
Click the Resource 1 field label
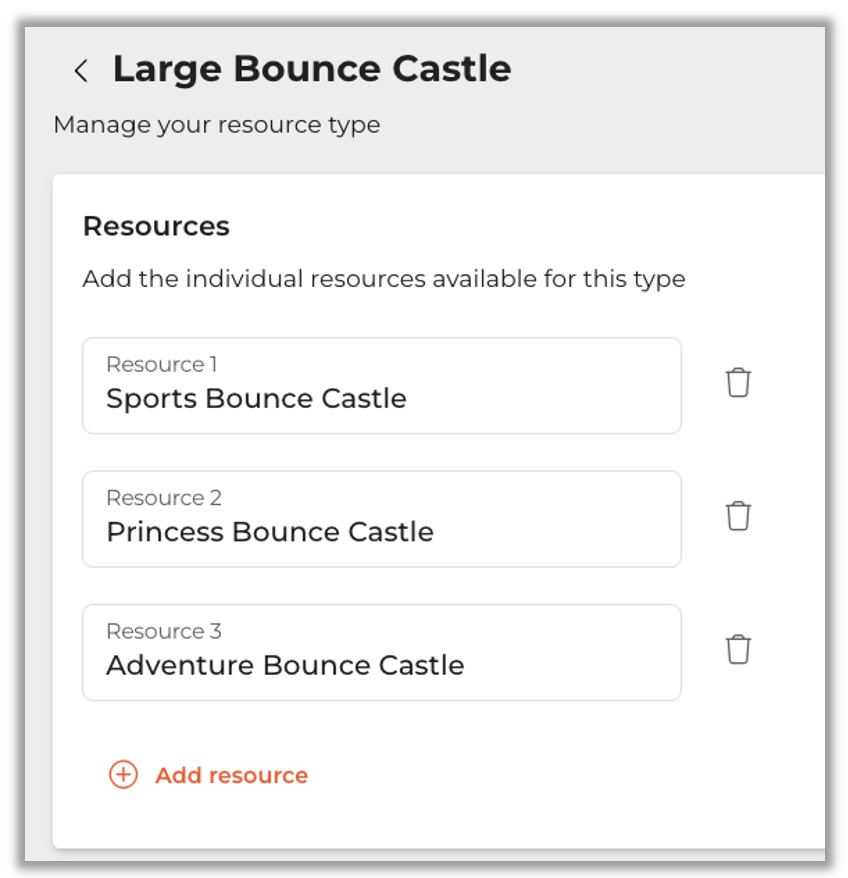161,364
